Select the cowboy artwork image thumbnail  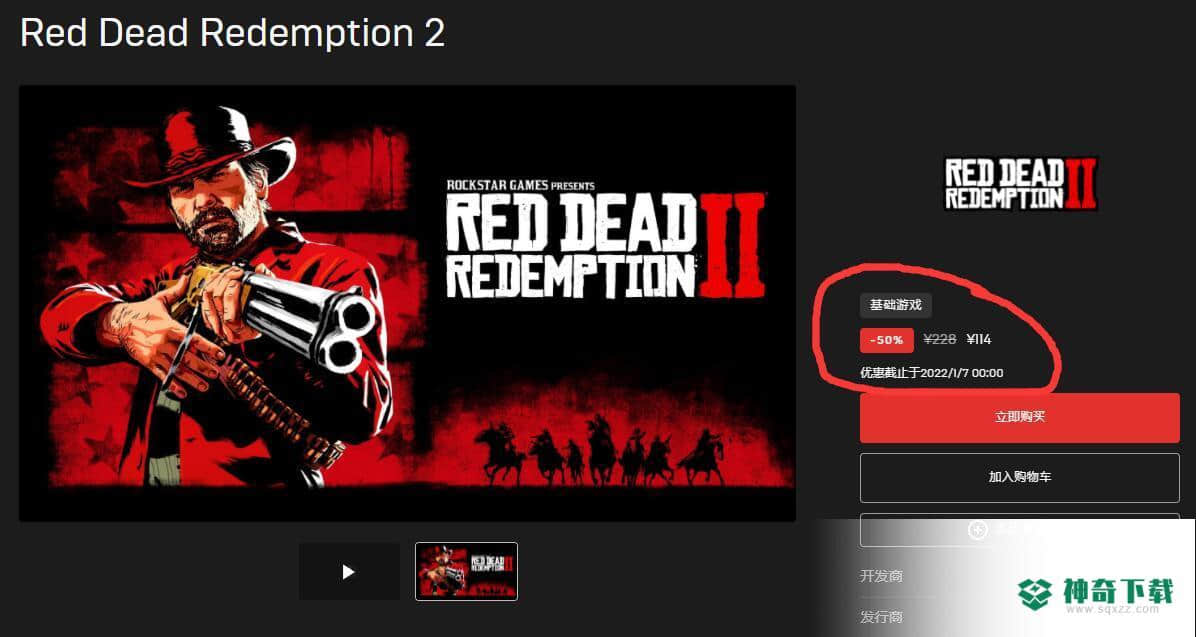click(x=466, y=571)
